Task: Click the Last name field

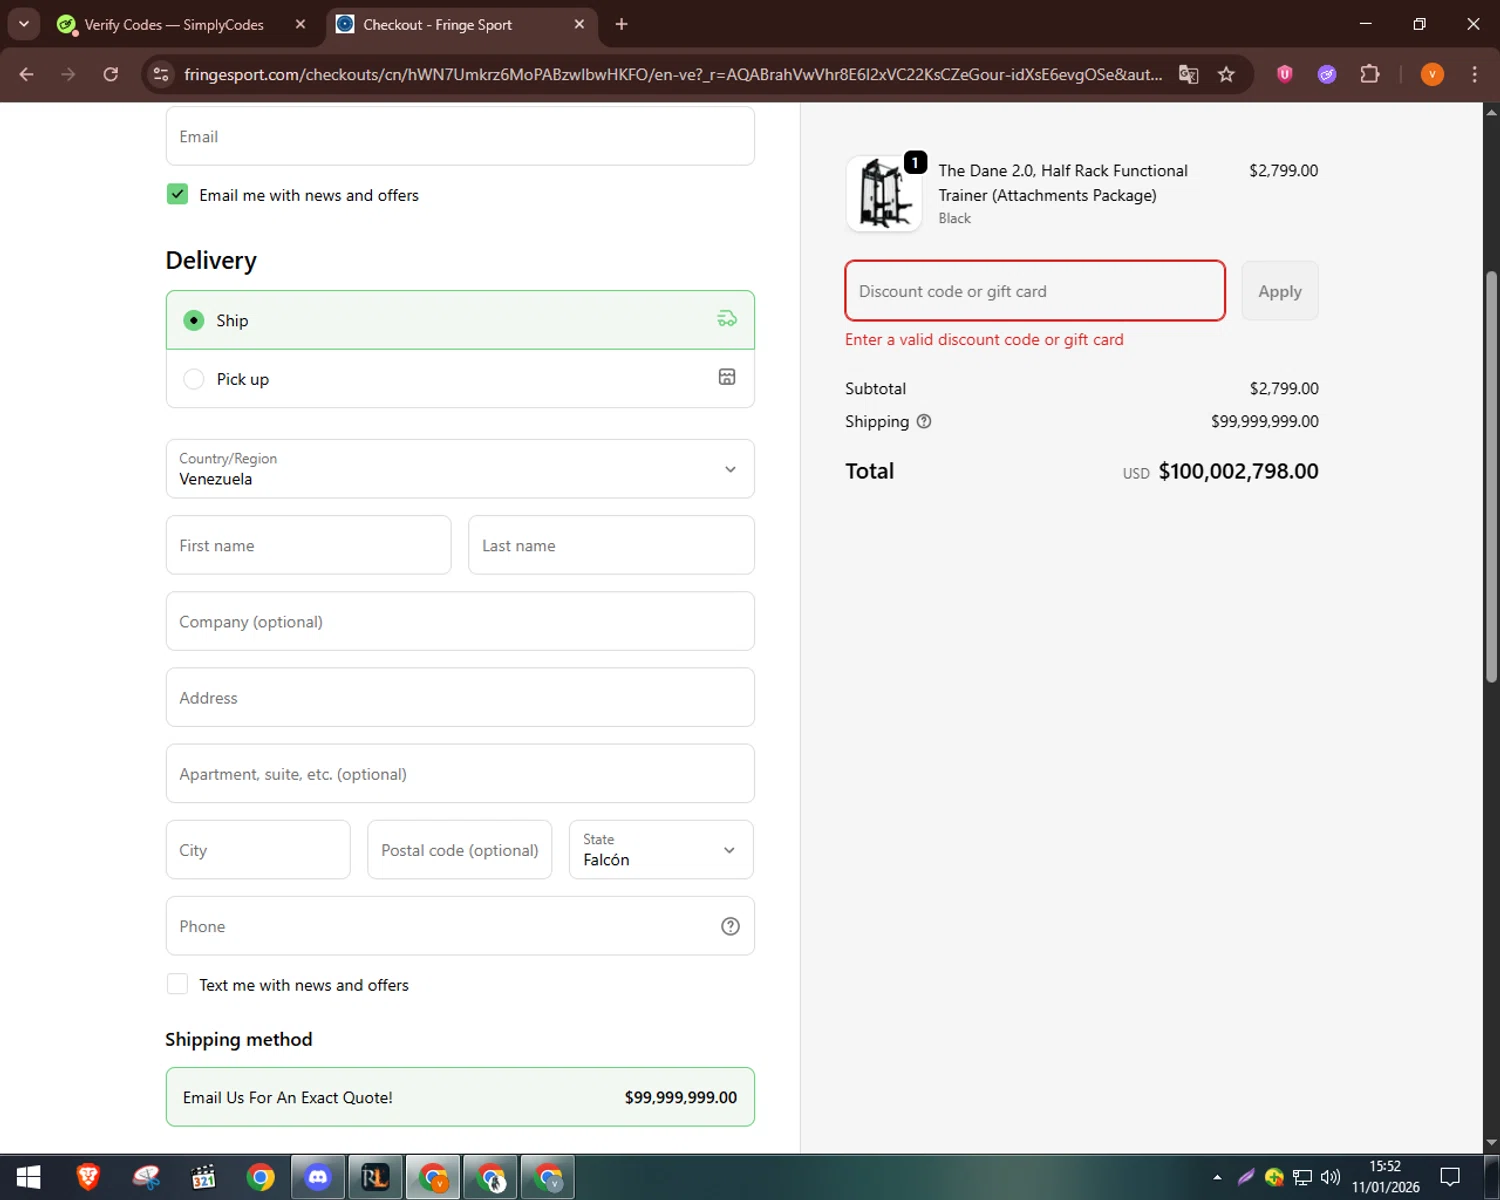Action: (x=611, y=545)
